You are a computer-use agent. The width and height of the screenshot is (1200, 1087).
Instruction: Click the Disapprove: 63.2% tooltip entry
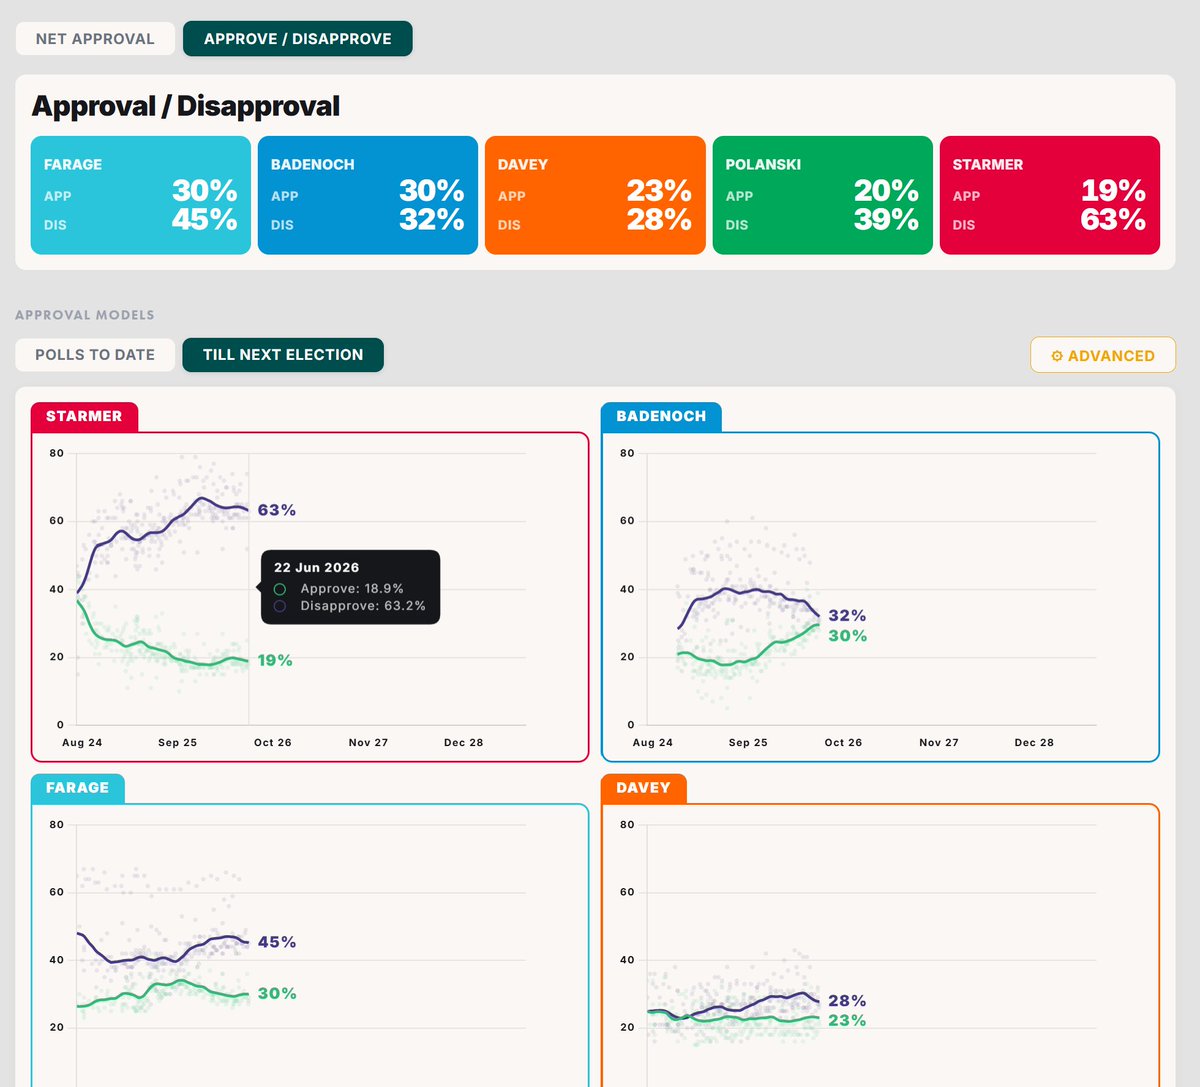pyautogui.click(x=363, y=606)
